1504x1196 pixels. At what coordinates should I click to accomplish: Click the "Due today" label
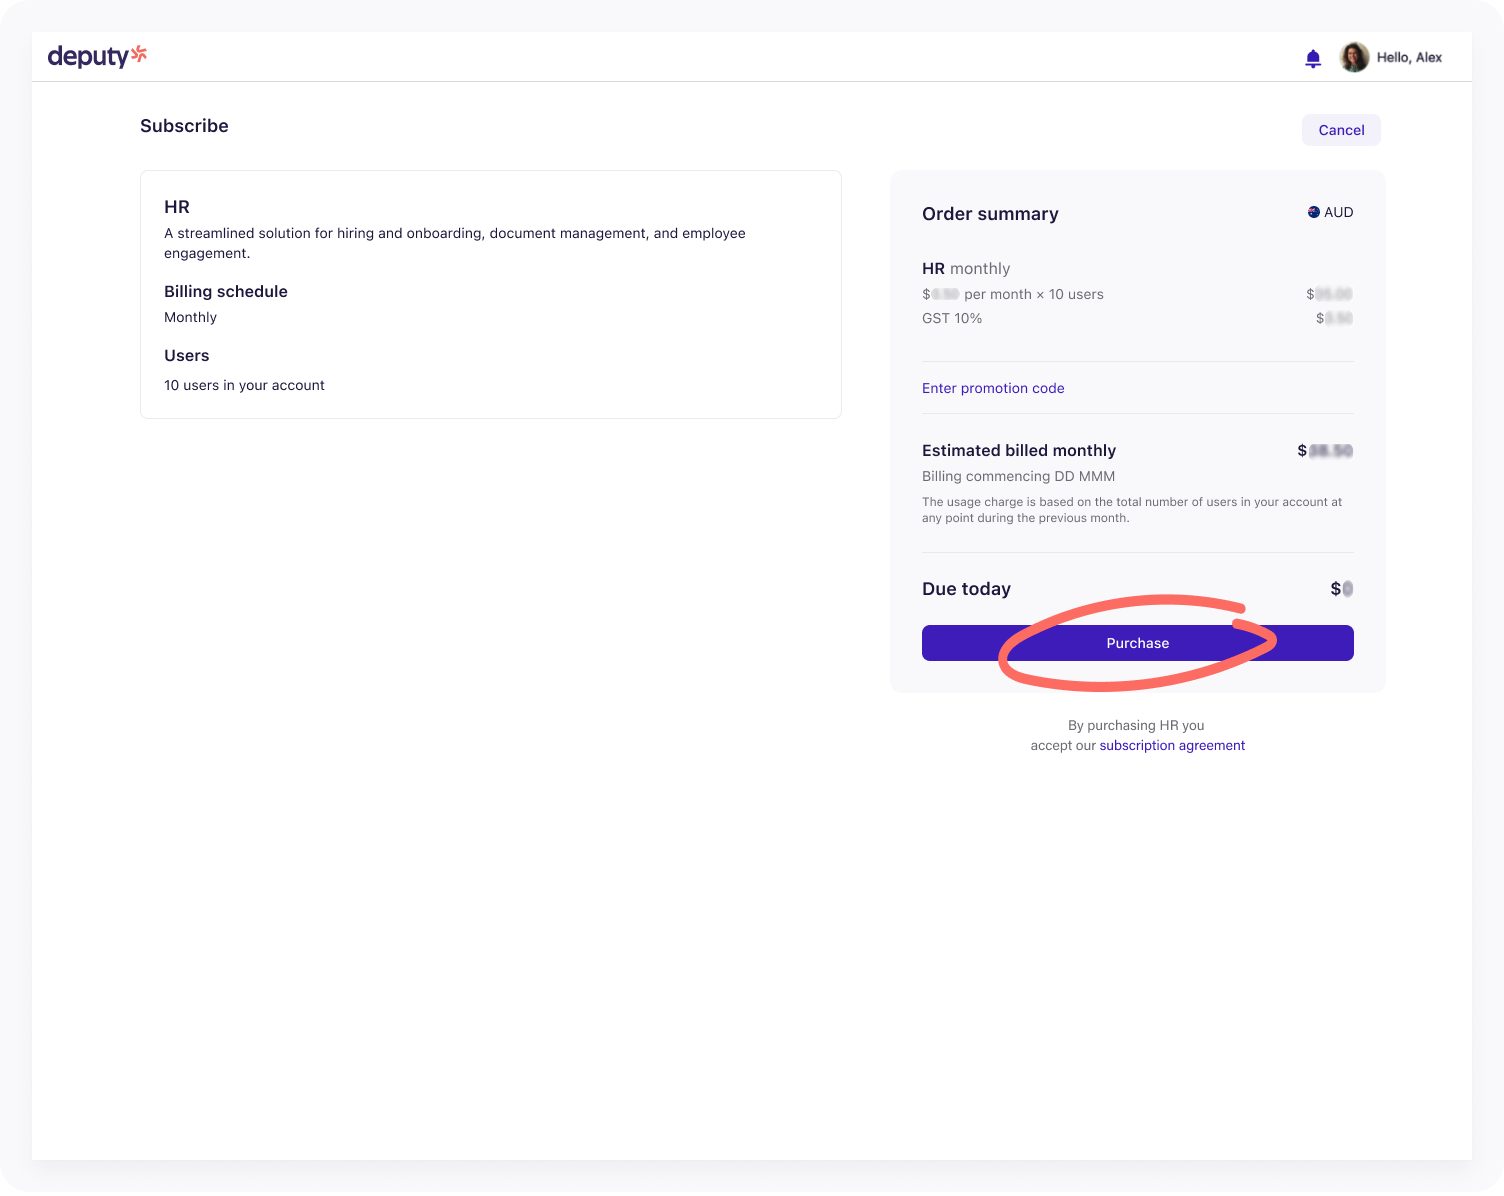(965, 589)
